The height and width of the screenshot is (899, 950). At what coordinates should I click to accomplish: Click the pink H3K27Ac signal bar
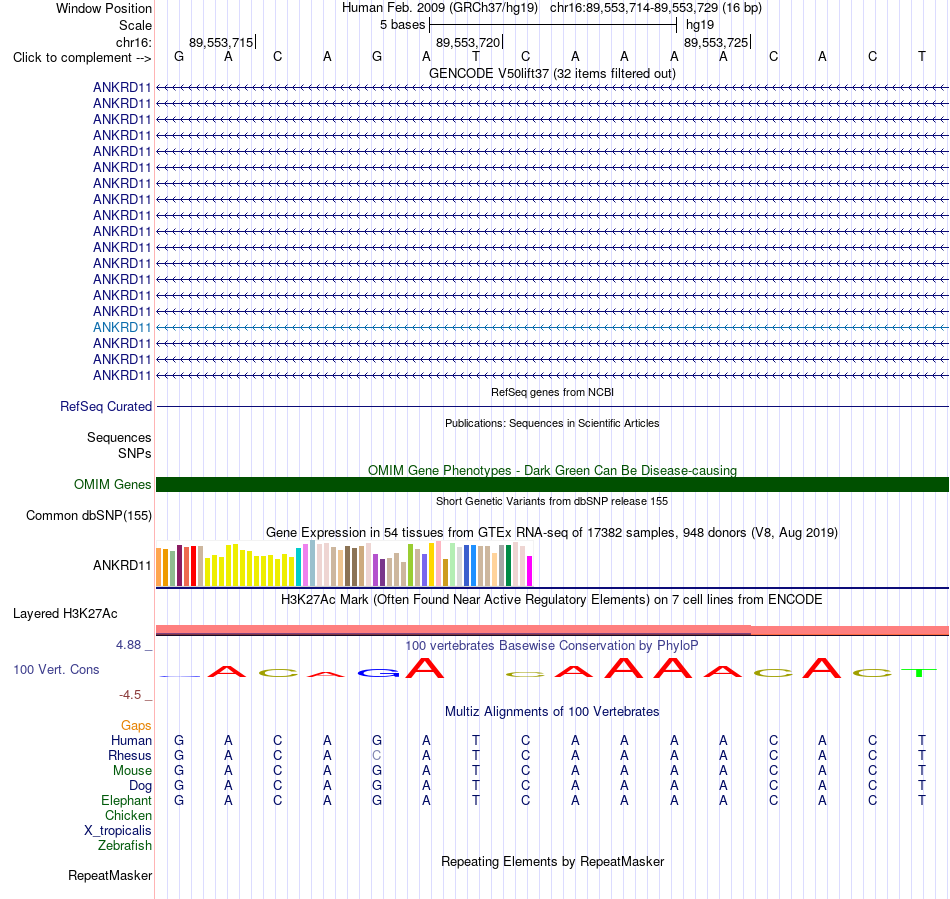coord(552,630)
